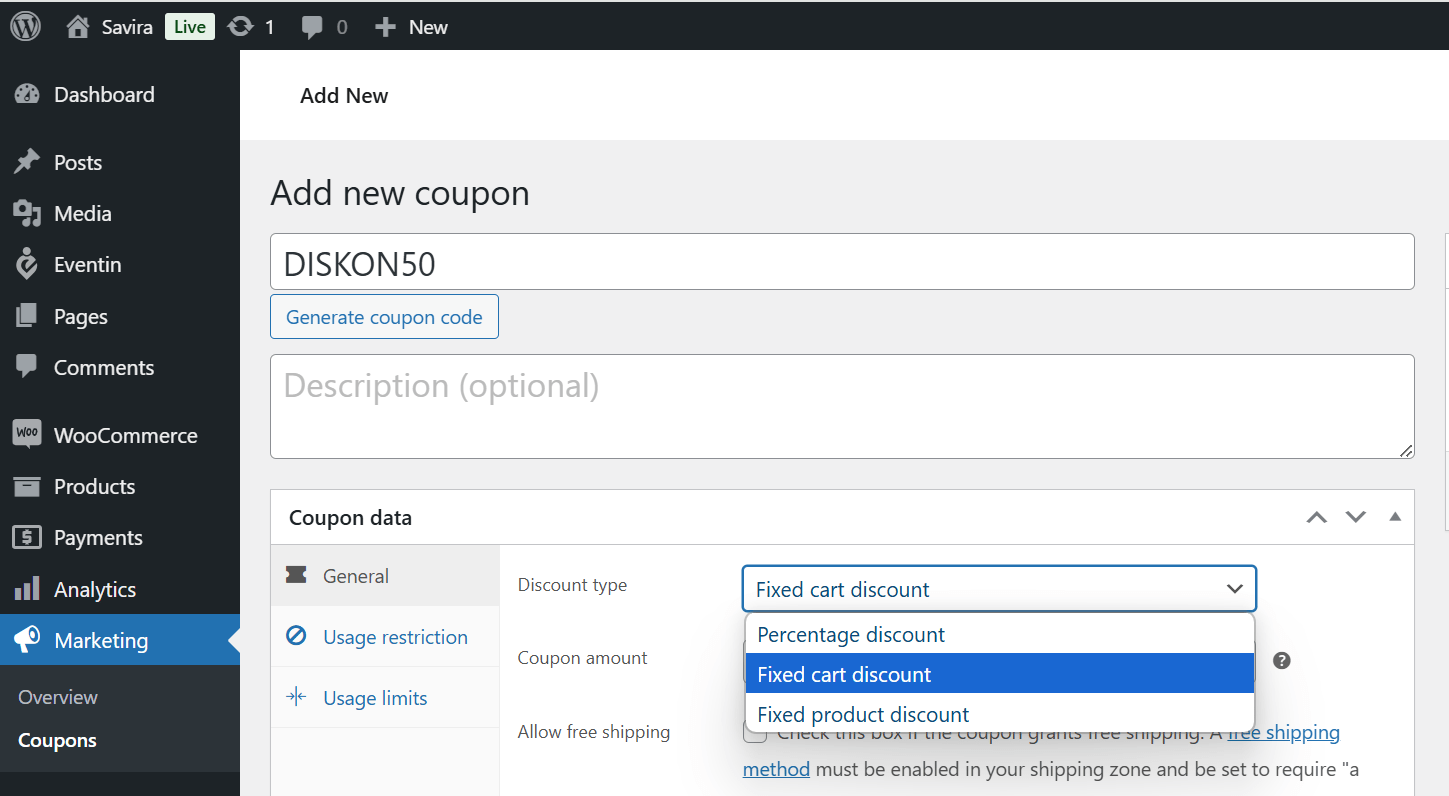Screen dimensions: 1449x796
Task: Collapse the Coupon data panel toggle triangle
Action: click(x=1394, y=517)
